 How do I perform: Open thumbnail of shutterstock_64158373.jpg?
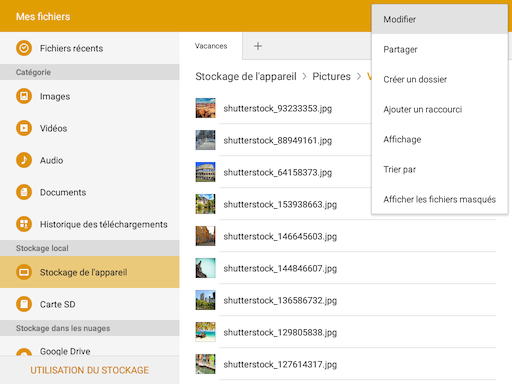click(x=205, y=172)
